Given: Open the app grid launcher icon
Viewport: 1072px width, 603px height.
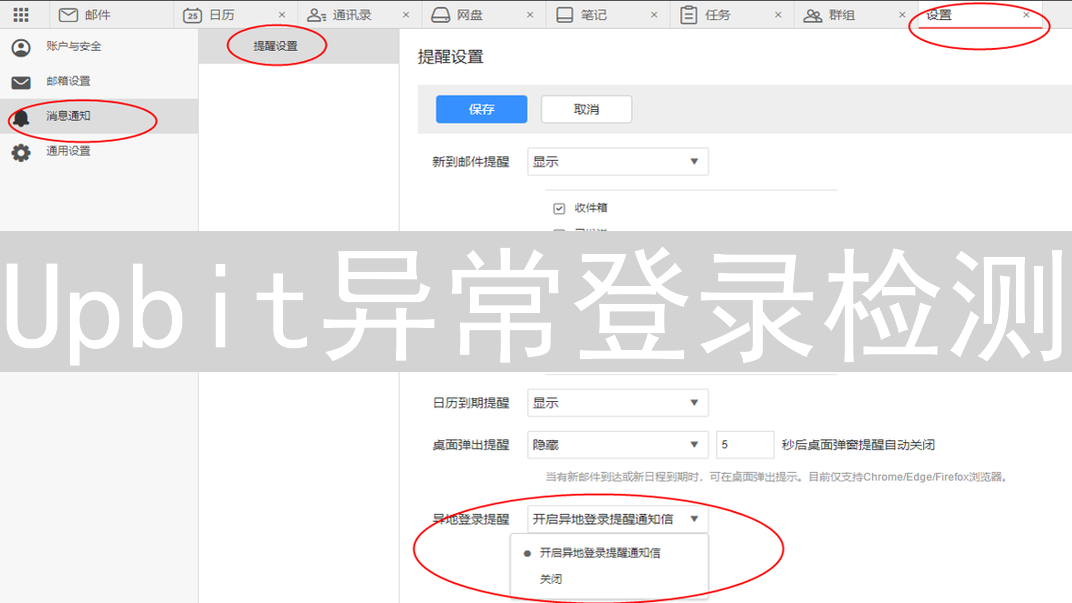Looking at the screenshot, I should [21, 14].
